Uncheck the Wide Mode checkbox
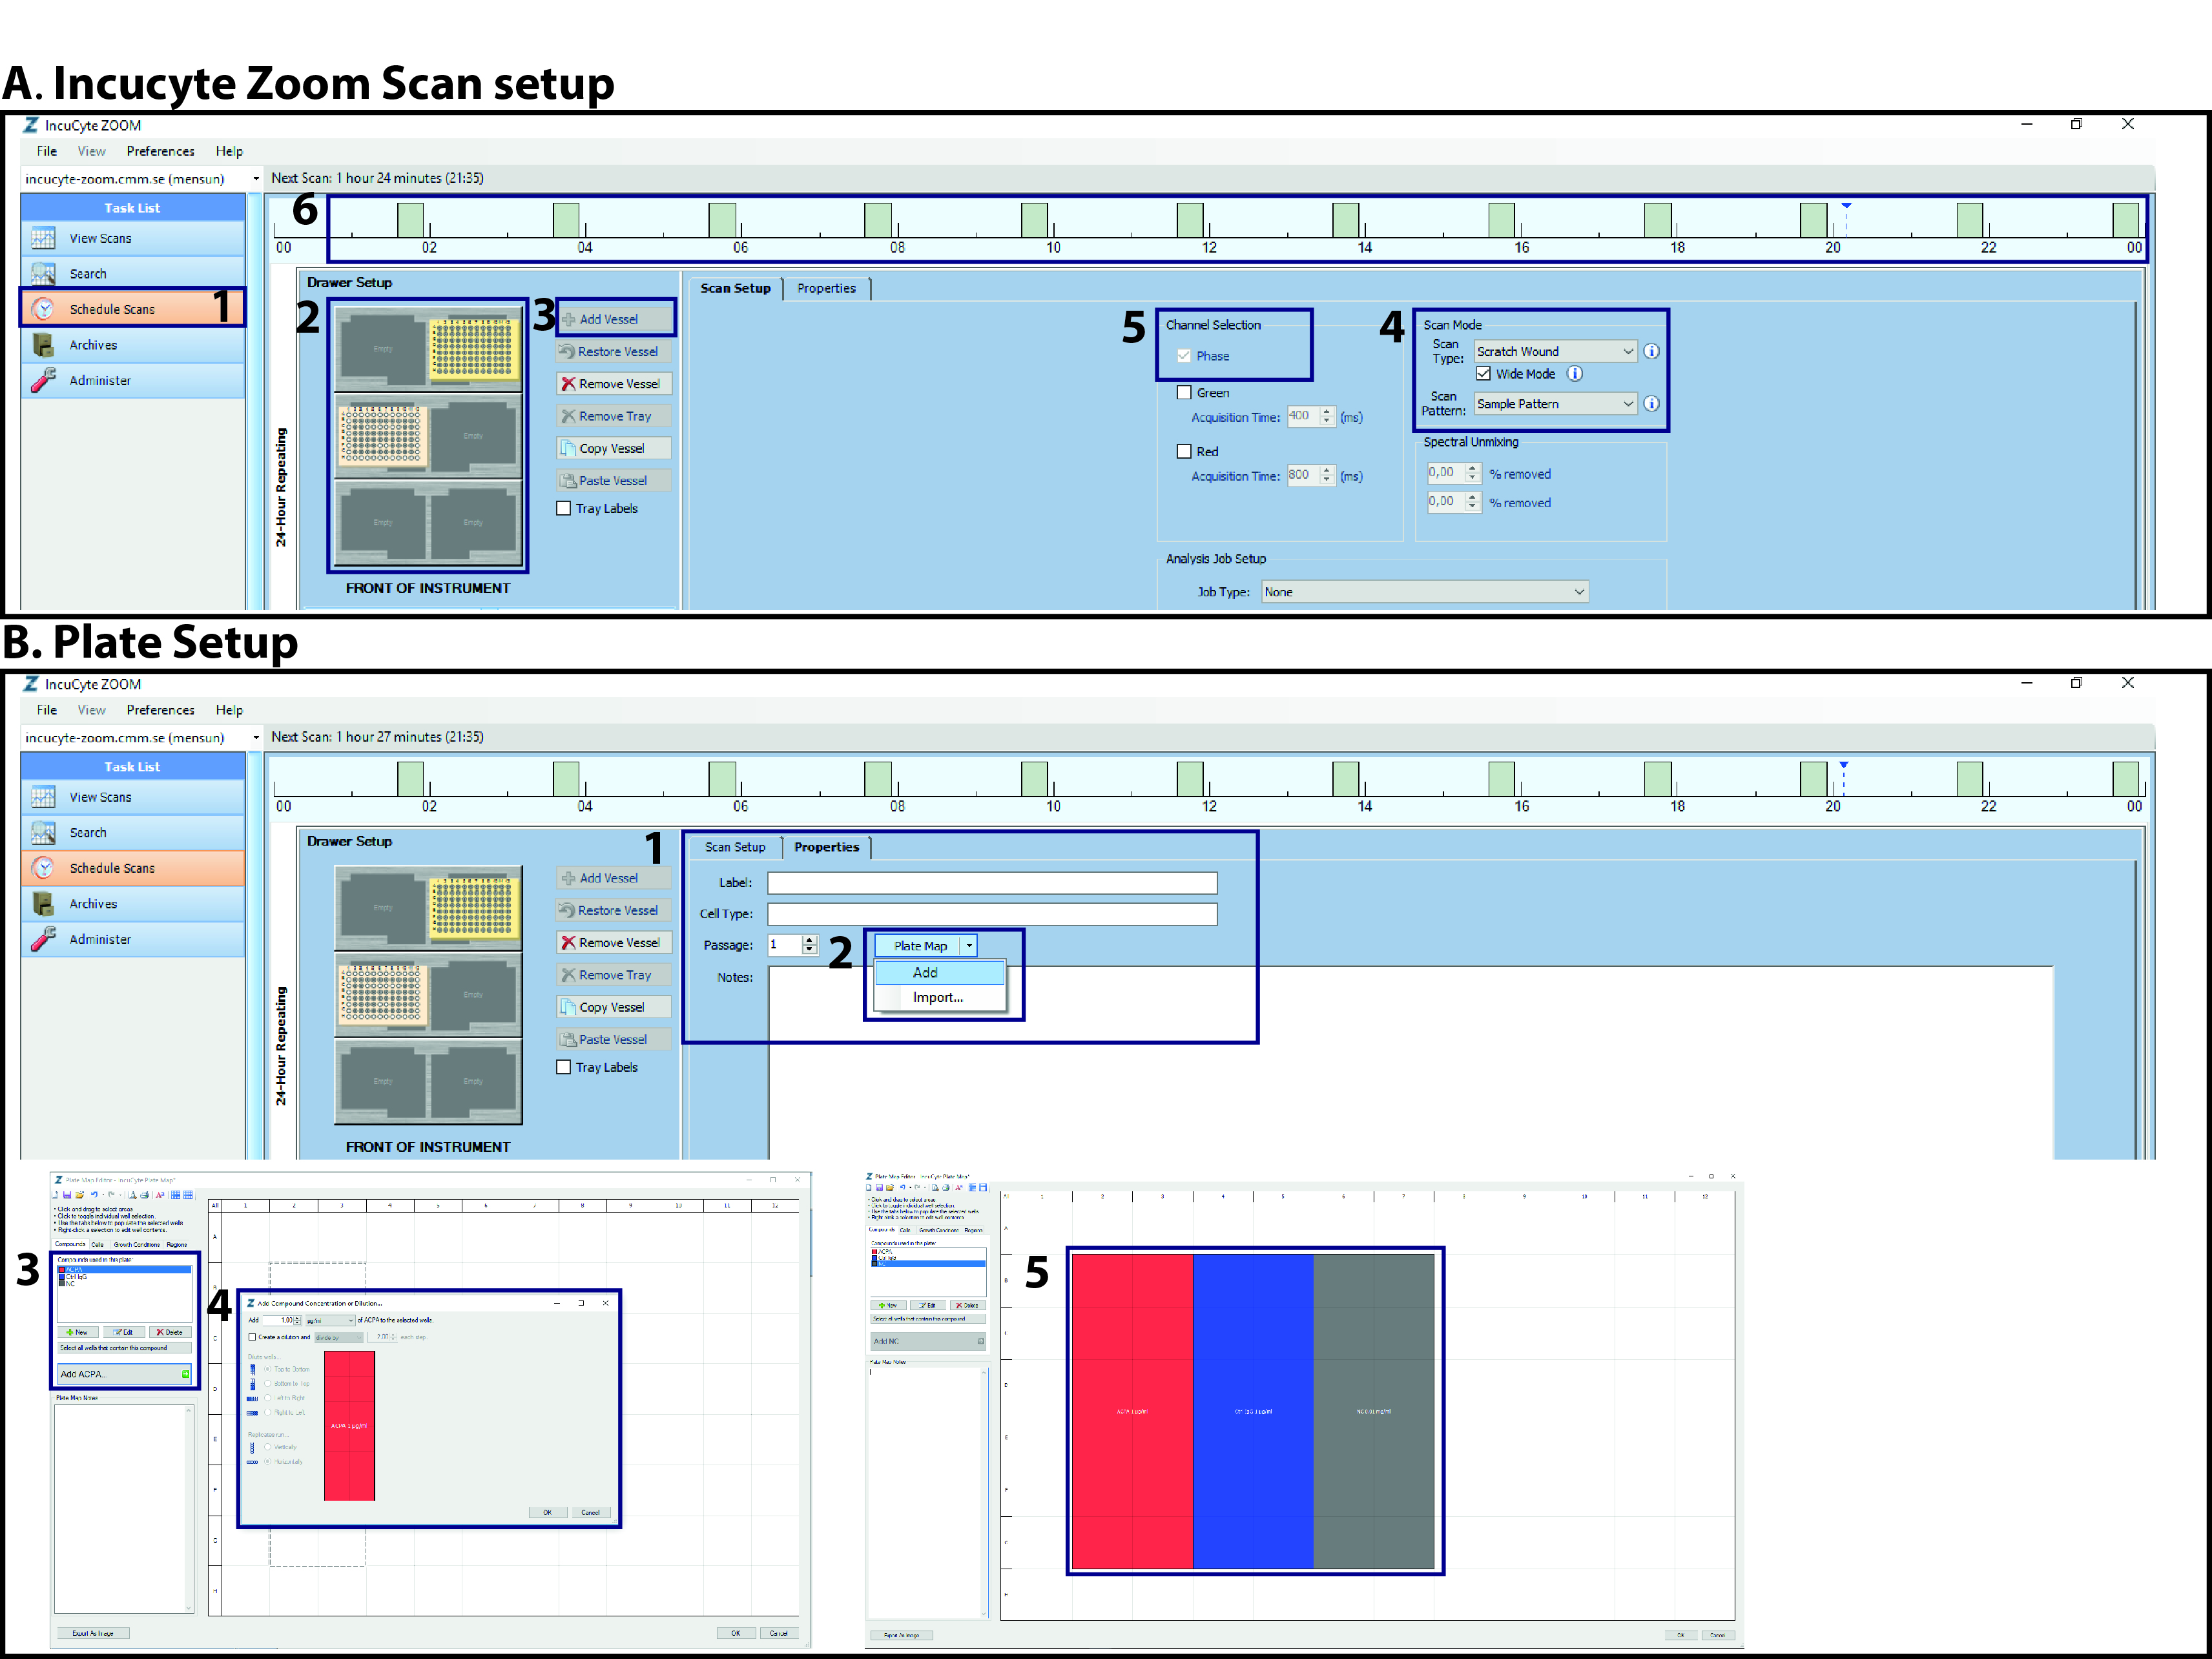 1484,374
